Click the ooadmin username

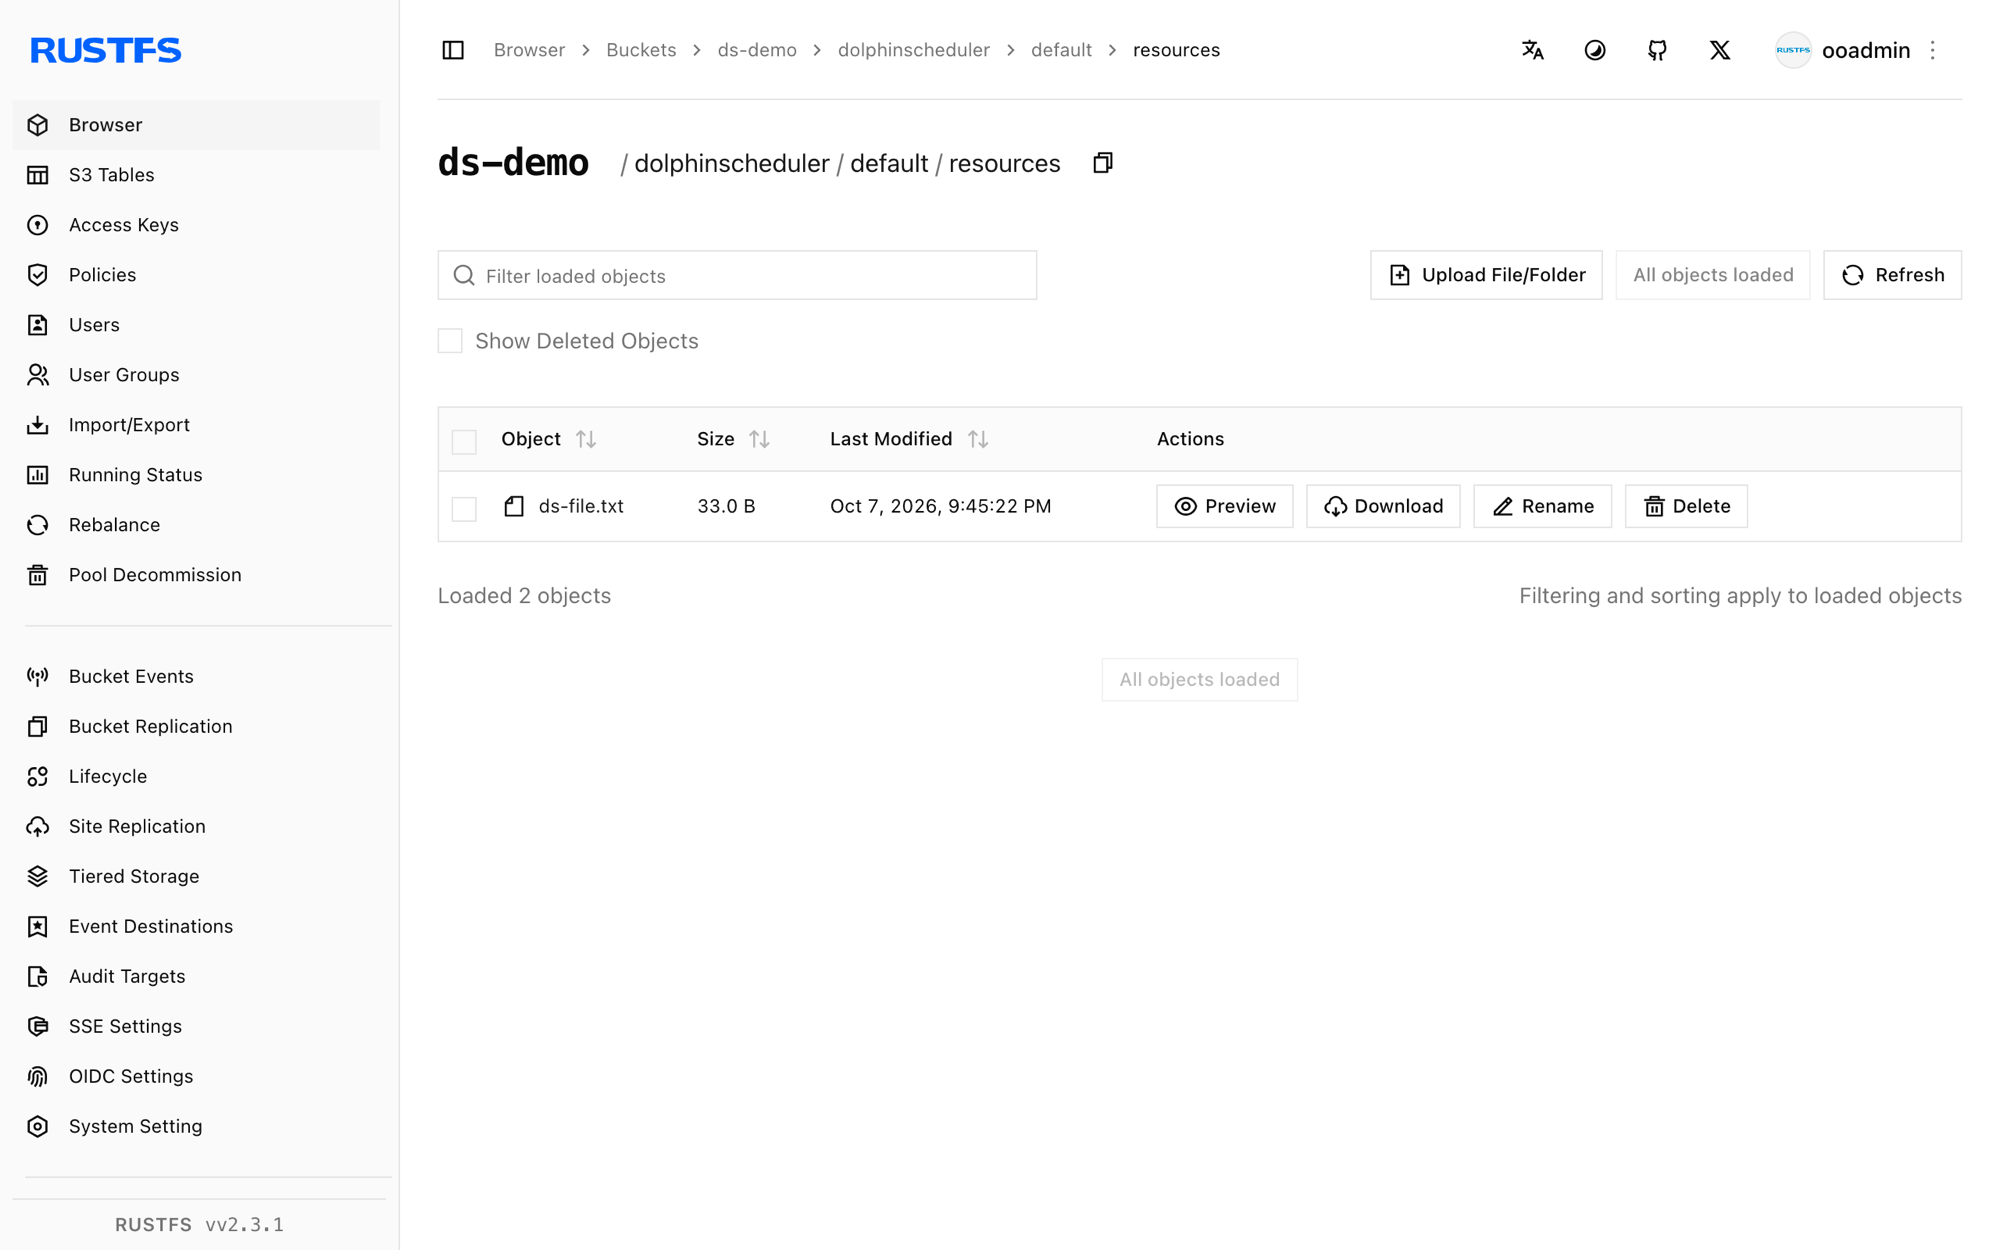point(1865,50)
